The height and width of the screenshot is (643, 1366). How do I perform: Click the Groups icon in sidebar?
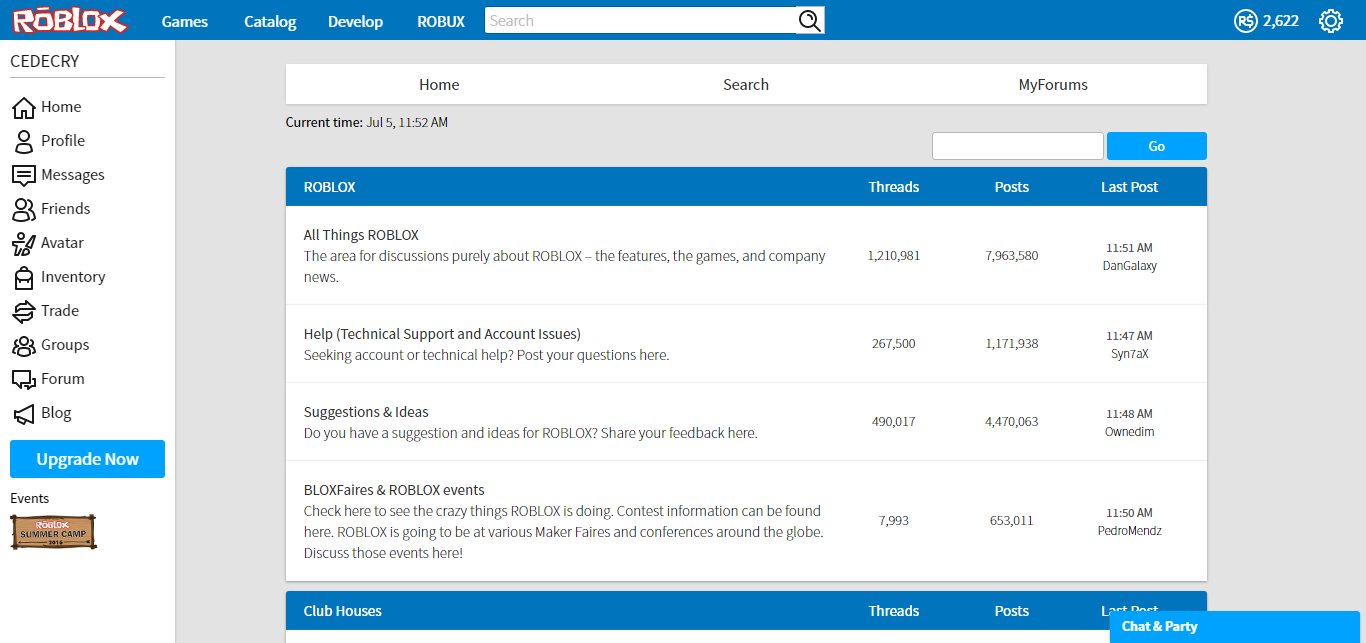click(24, 345)
